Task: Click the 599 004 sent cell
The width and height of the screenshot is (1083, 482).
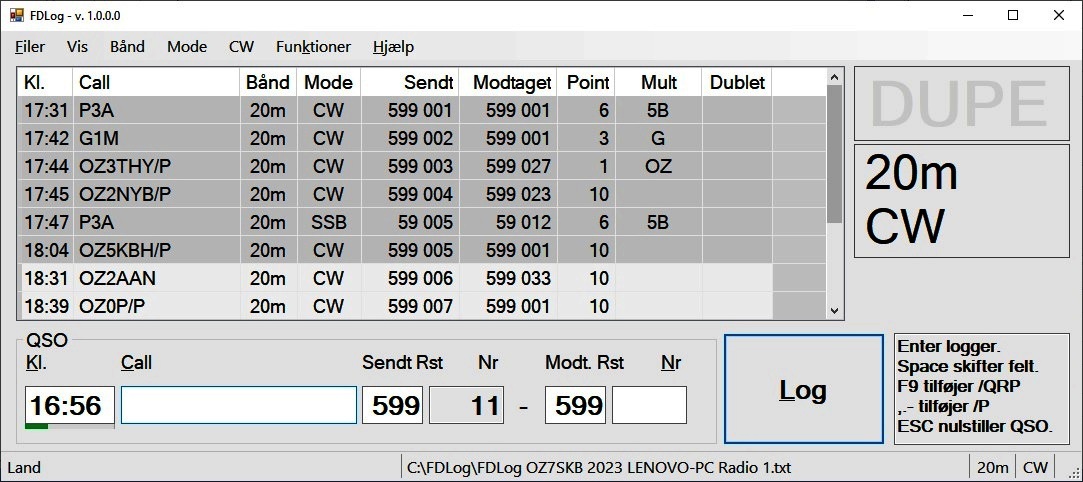Action: click(410, 195)
